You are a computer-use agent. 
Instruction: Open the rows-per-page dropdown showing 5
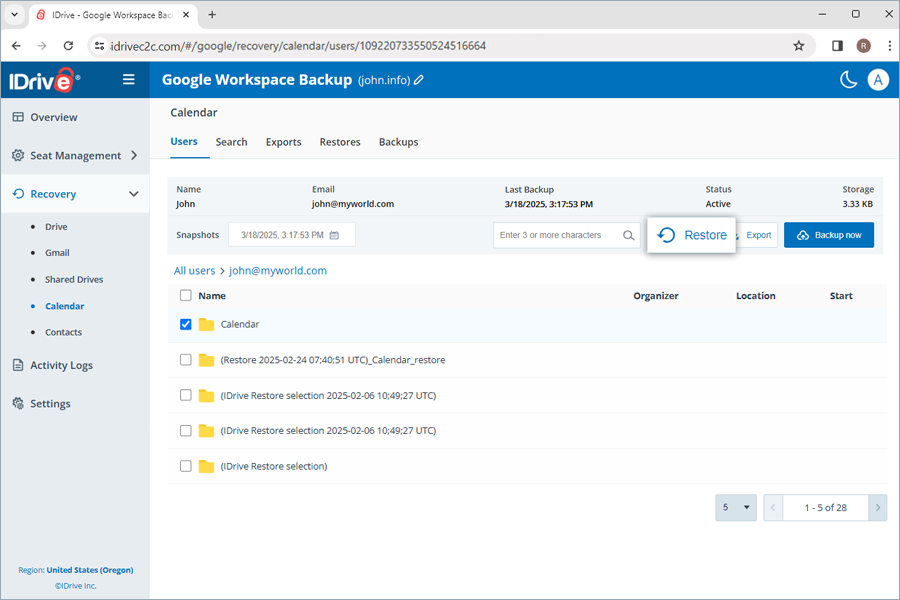736,508
